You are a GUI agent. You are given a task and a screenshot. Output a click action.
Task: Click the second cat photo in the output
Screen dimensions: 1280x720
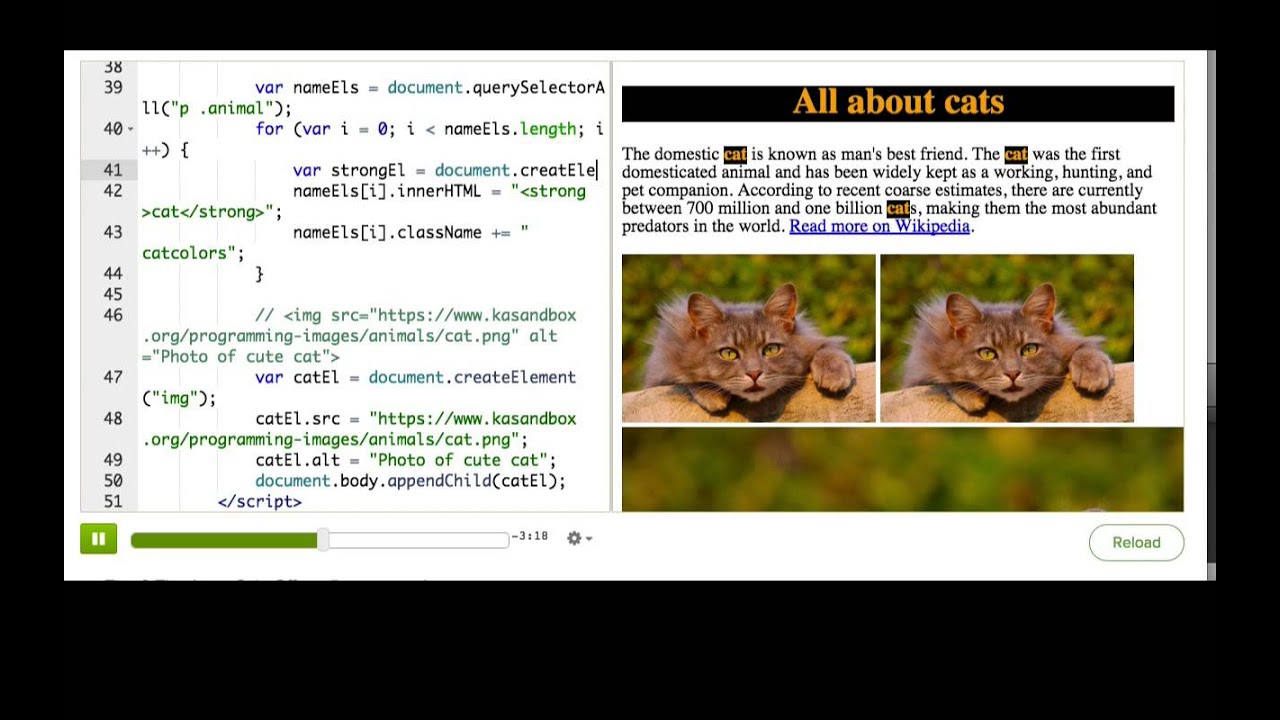[1007, 338]
